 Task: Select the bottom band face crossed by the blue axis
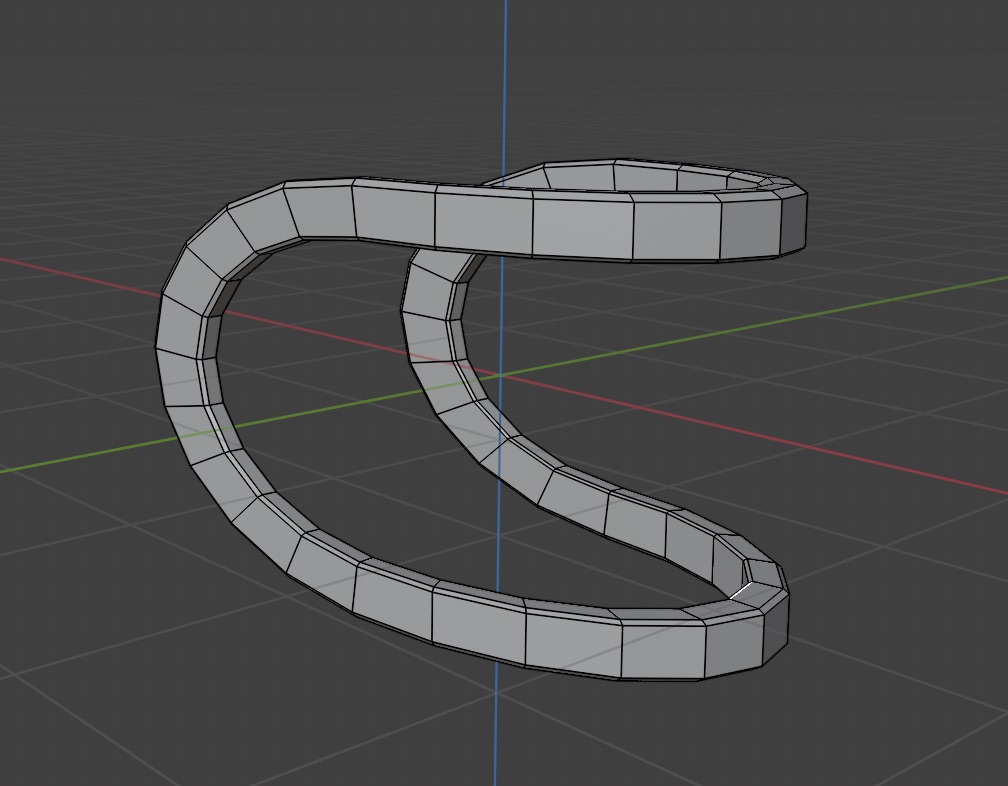pyautogui.click(x=478, y=625)
